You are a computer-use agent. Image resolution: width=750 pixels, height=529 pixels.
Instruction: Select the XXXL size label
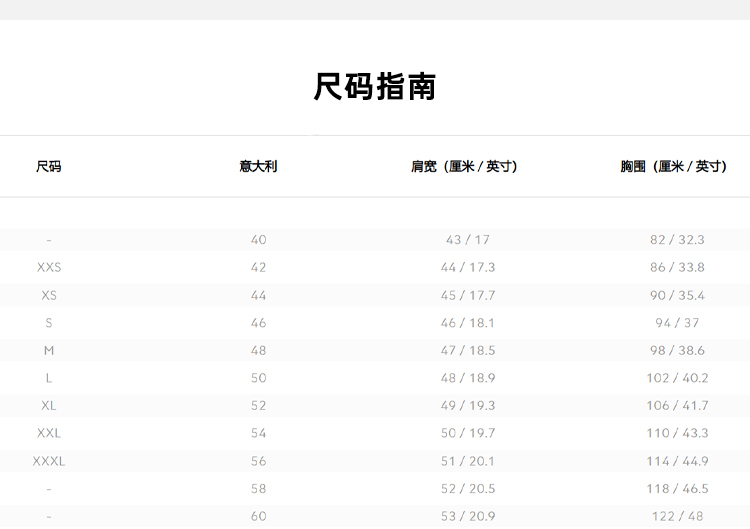coord(48,462)
